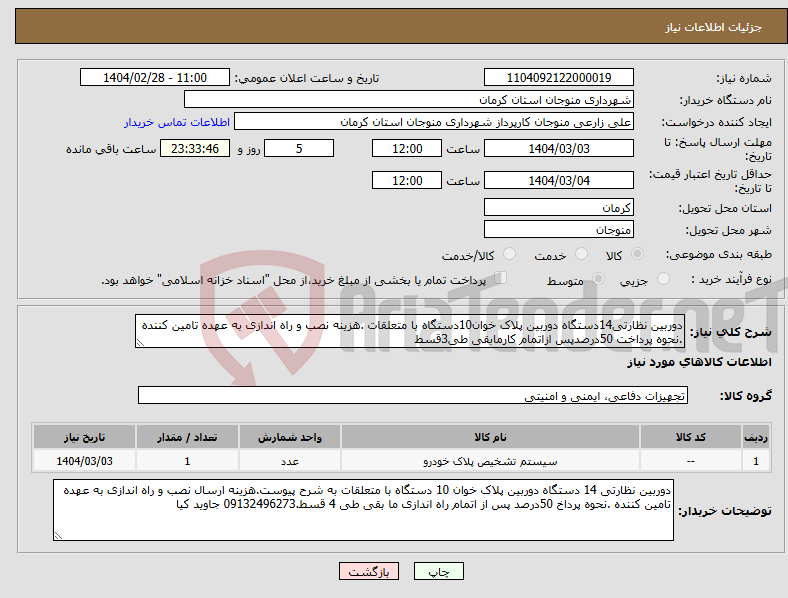Image resolution: width=788 pixels, height=598 pixels.
Task: Click the resize handle of description box
Action: [x=140, y=343]
